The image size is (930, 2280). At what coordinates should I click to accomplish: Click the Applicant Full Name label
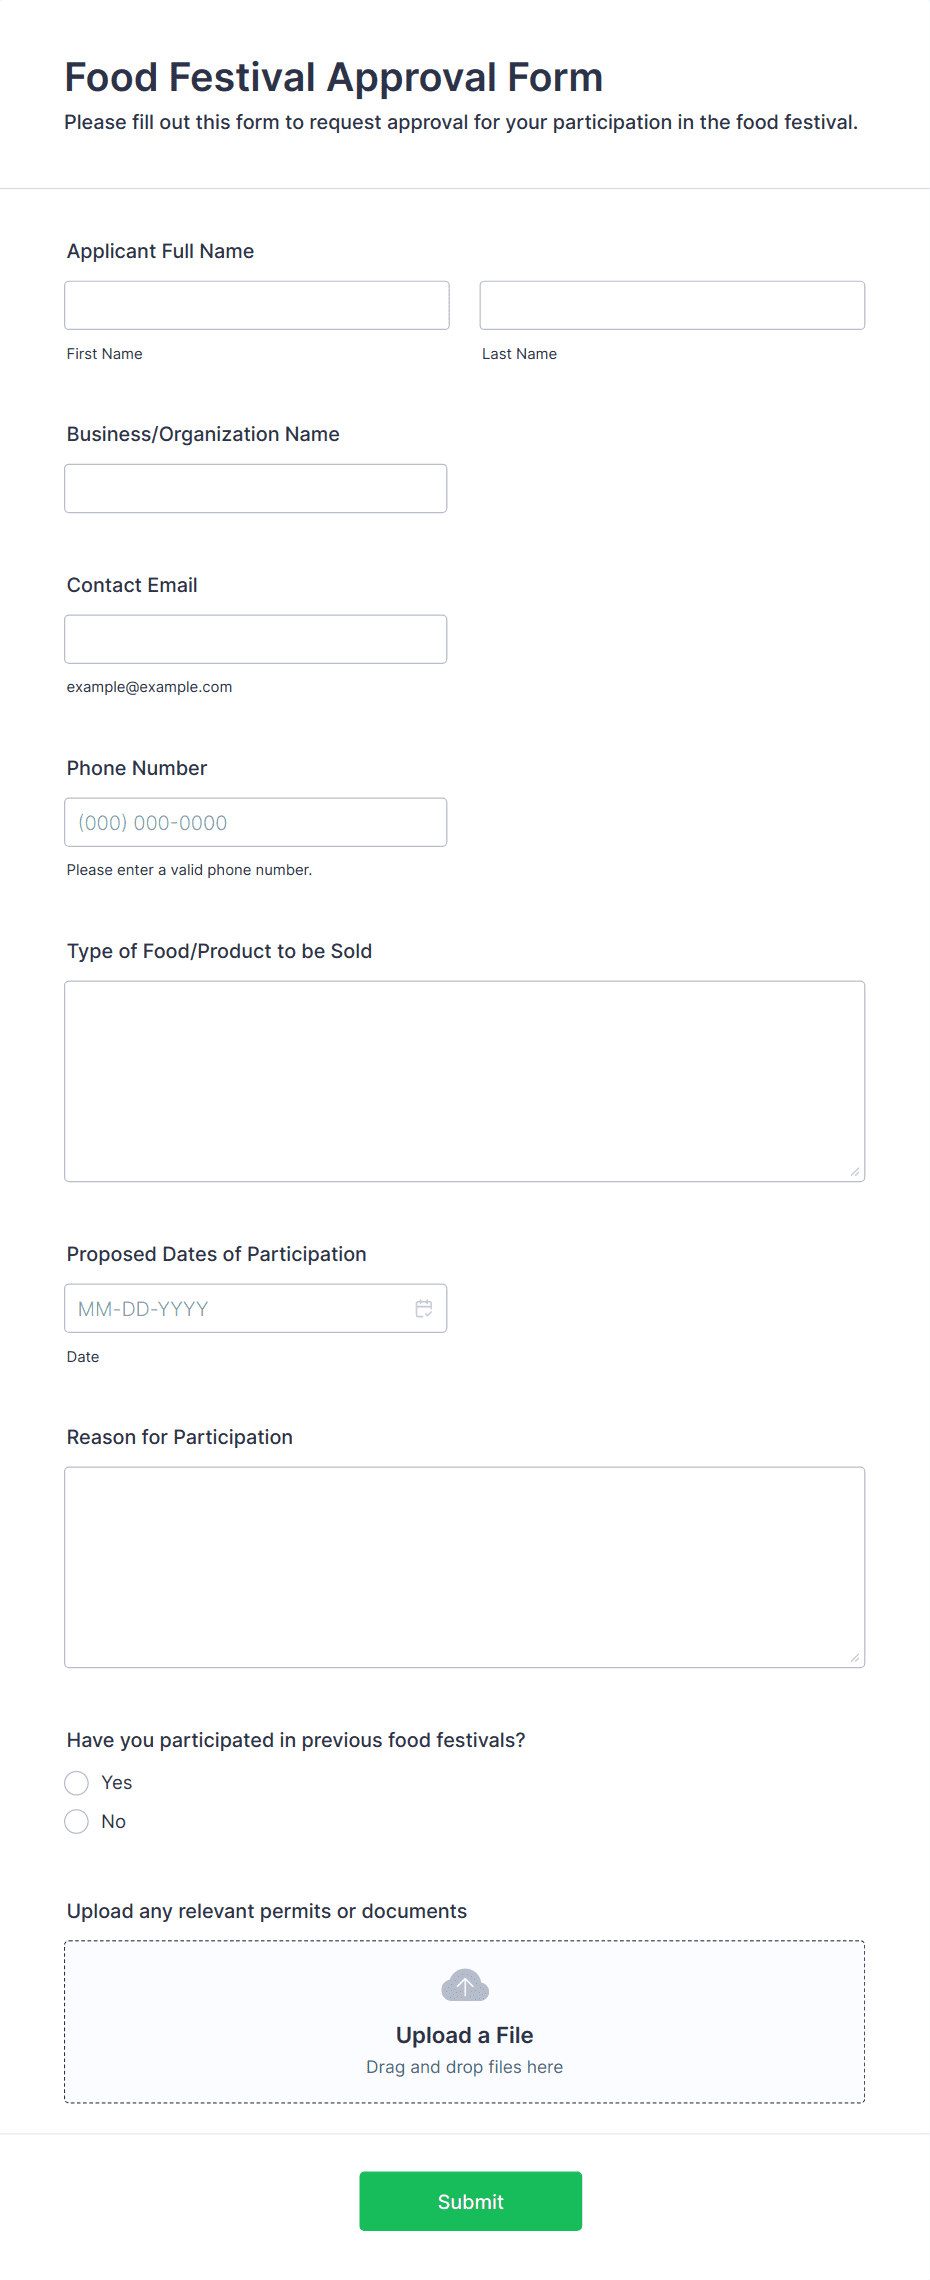pyautogui.click(x=160, y=251)
